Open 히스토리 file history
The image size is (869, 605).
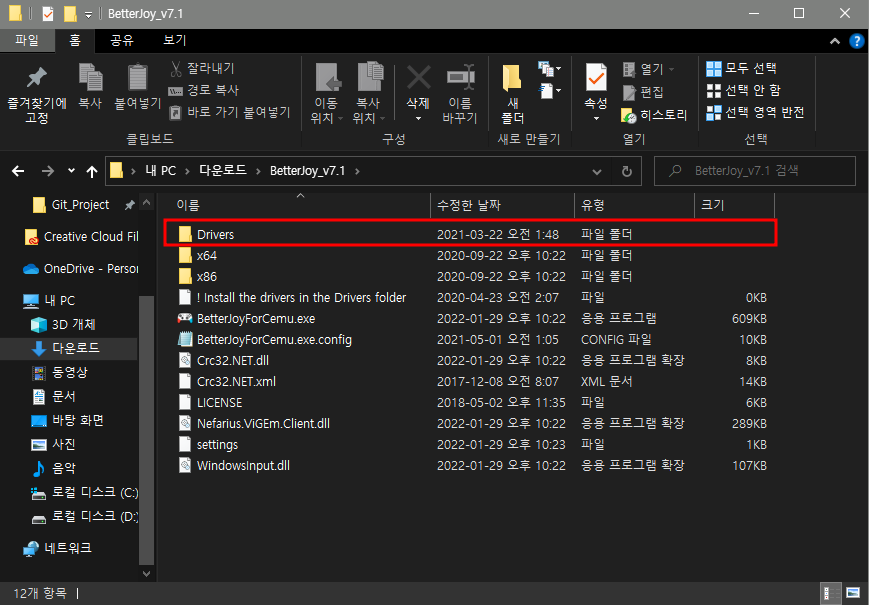coord(654,115)
